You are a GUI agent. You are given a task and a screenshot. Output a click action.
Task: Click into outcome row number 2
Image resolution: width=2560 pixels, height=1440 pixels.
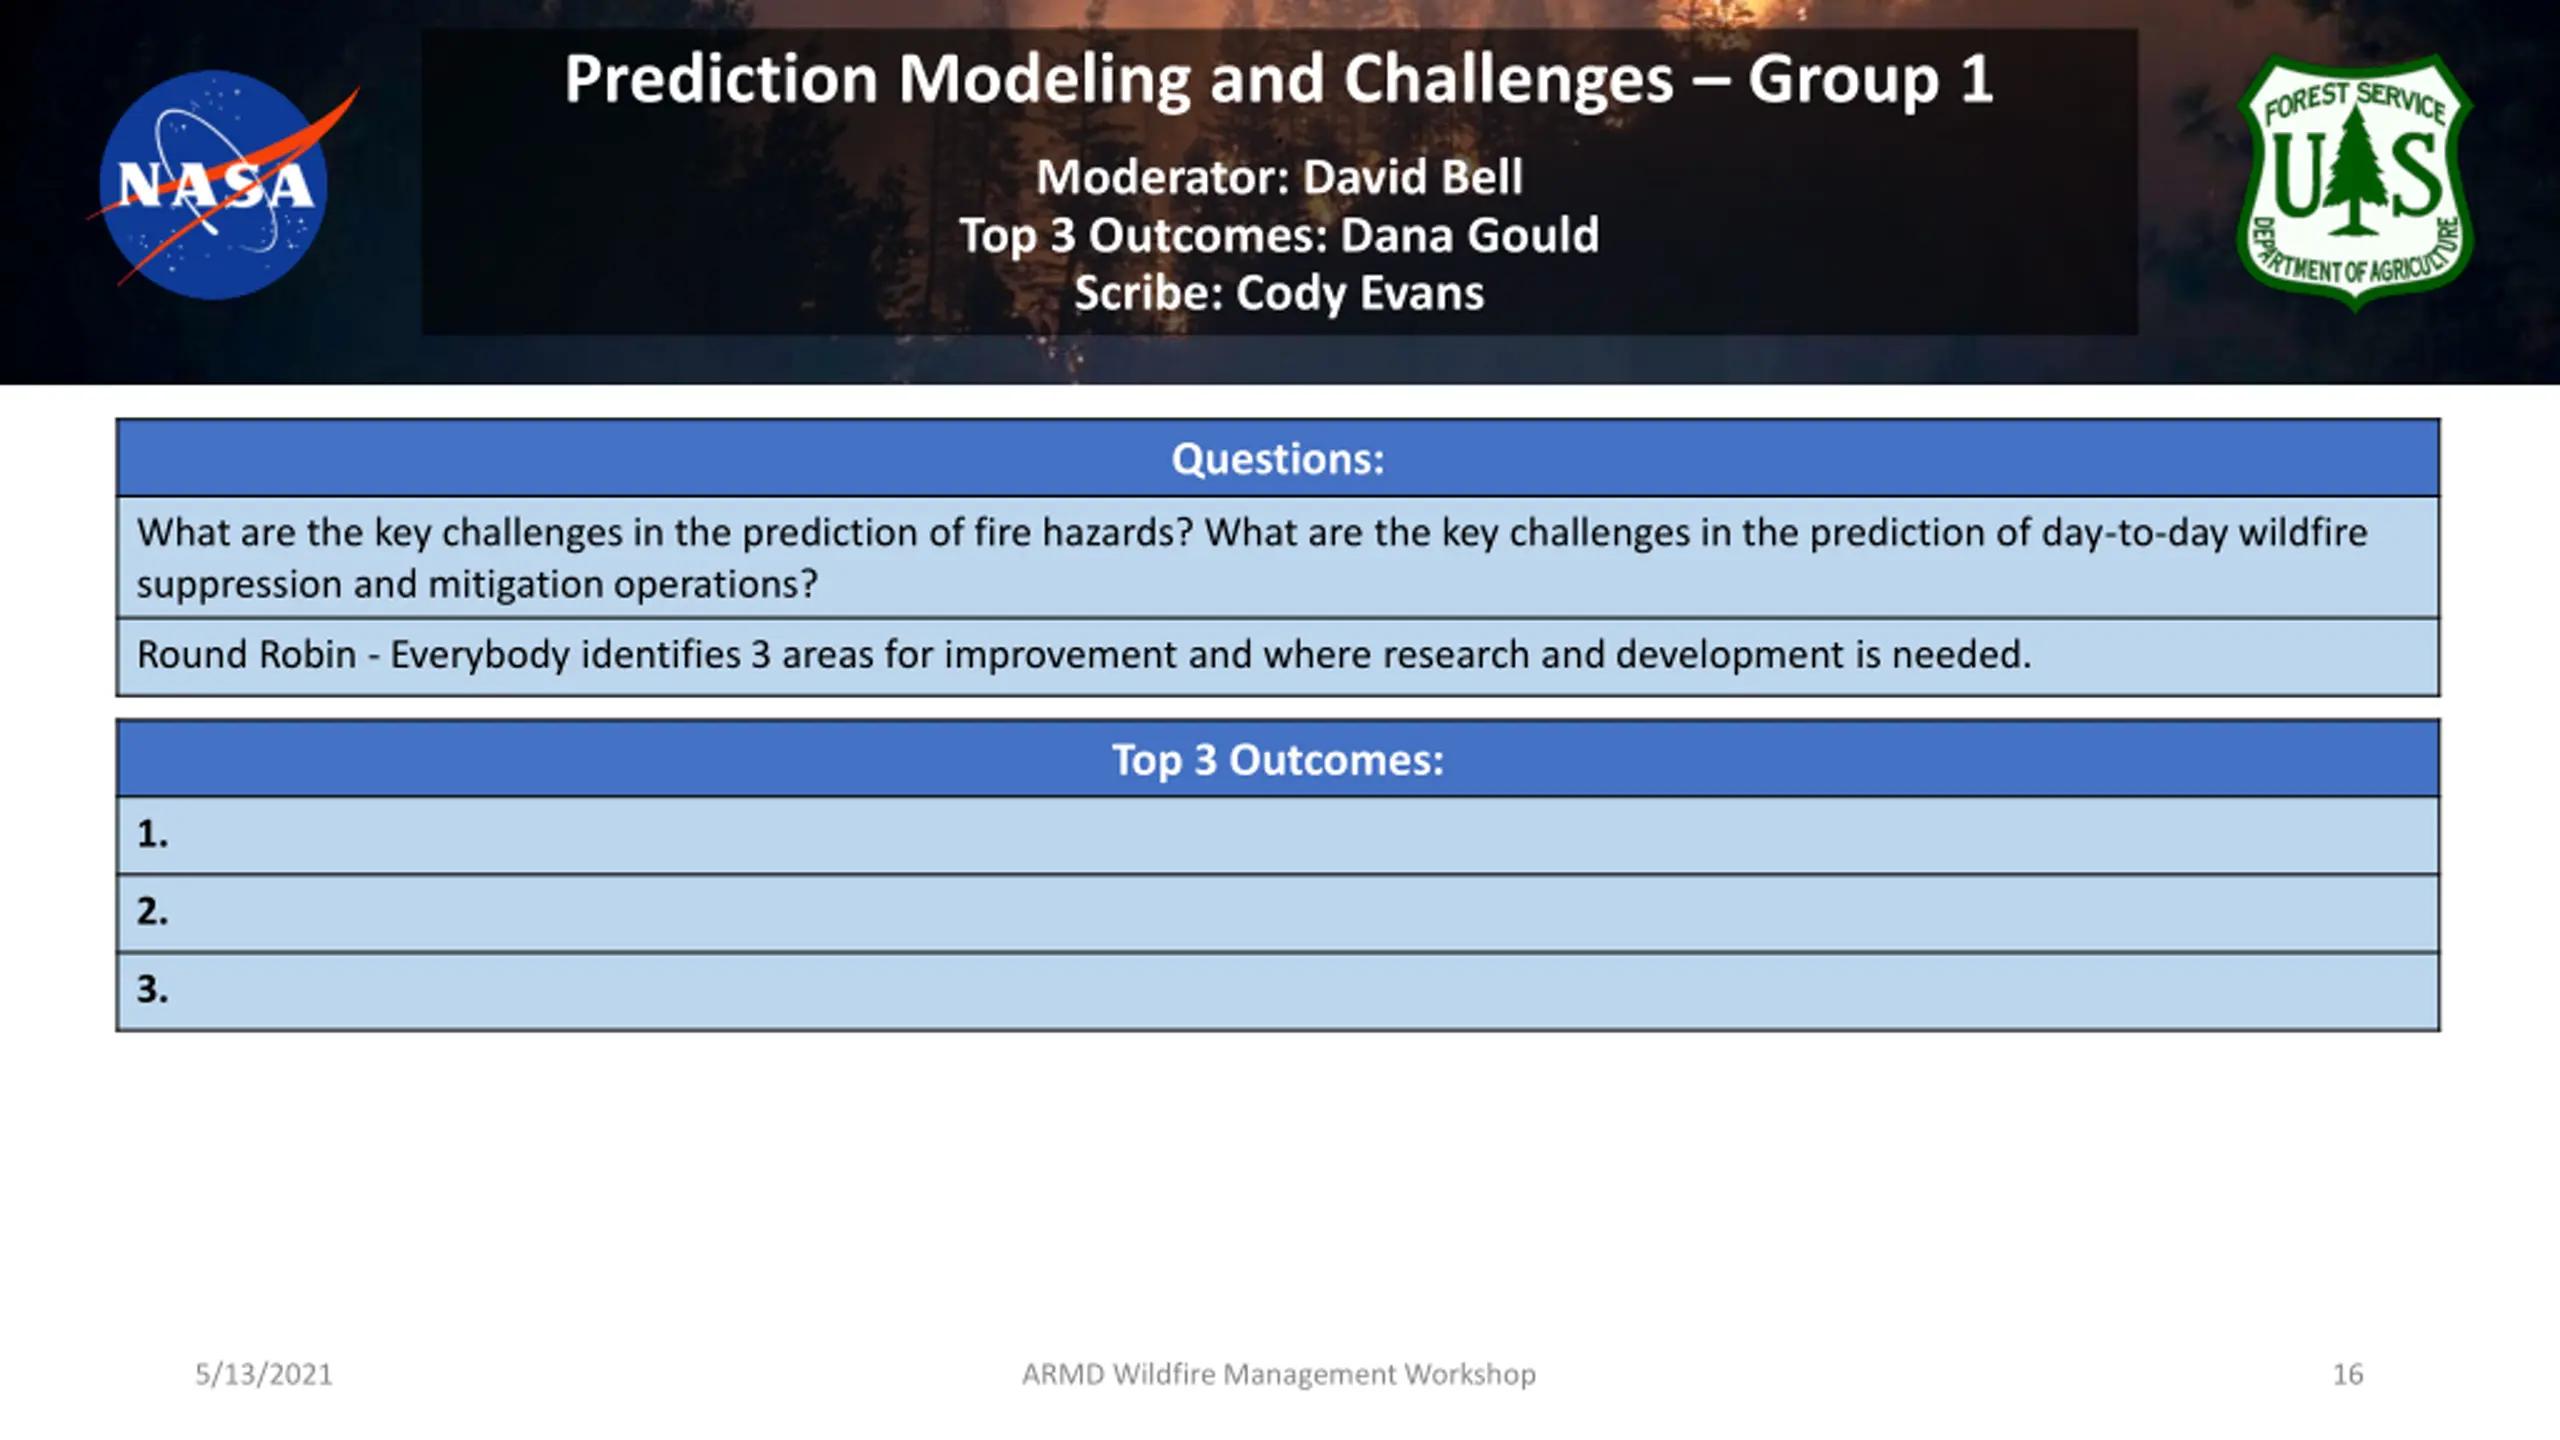point(1278,913)
